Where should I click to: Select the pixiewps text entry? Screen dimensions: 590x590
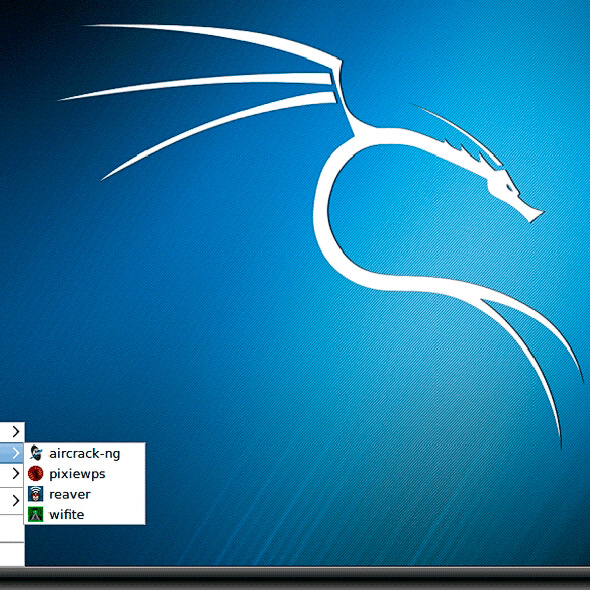77,474
